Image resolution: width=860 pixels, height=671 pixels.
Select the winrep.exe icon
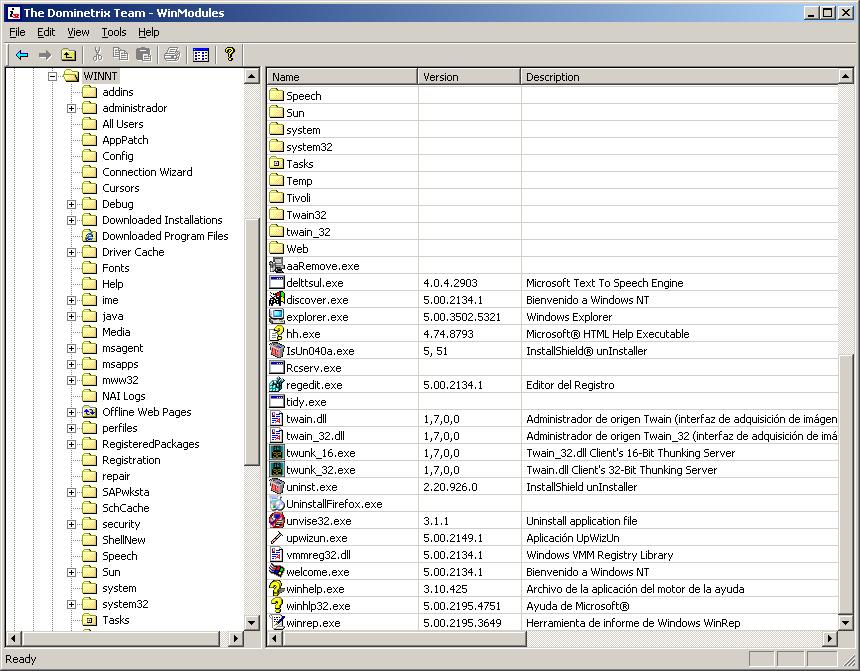[x=276, y=623]
